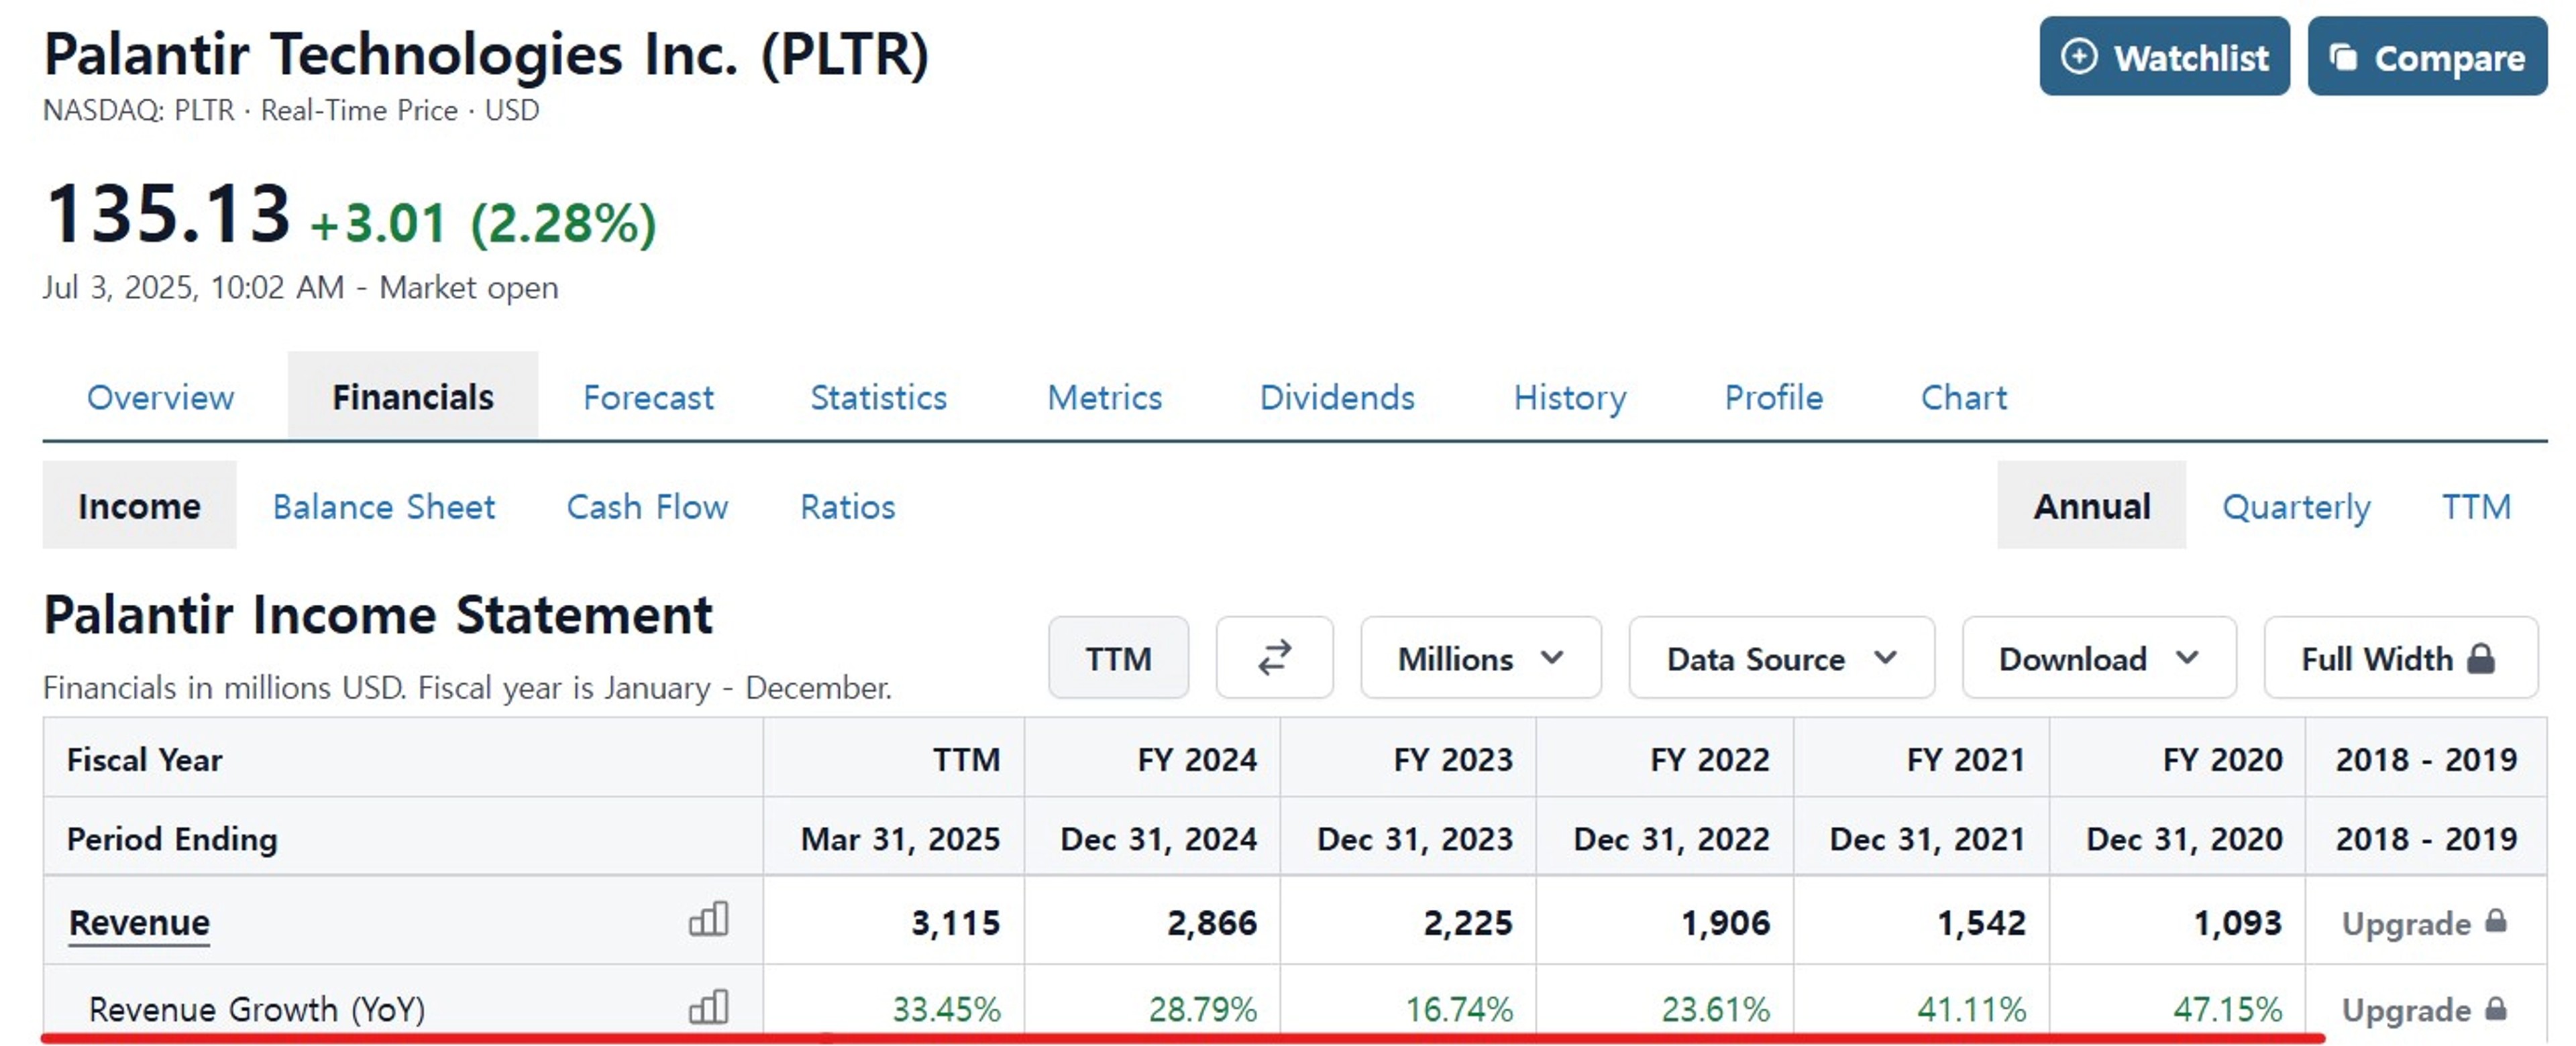Click the 16.74% growth value
2576x1046 pixels.
[x=1459, y=1009]
